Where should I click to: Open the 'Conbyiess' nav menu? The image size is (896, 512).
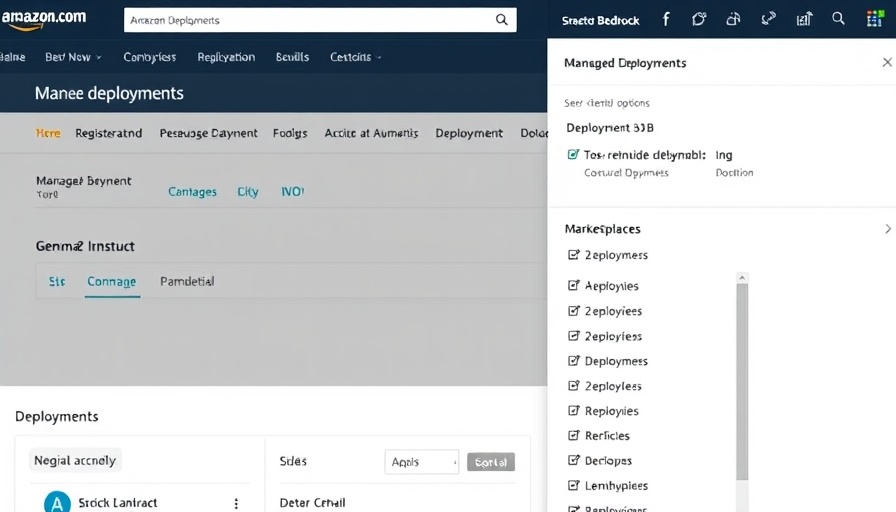(x=150, y=57)
